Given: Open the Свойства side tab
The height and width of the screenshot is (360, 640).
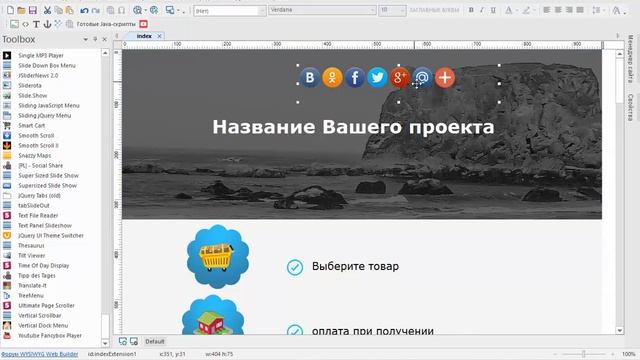Looking at the screenshot, I should point(631,107).
